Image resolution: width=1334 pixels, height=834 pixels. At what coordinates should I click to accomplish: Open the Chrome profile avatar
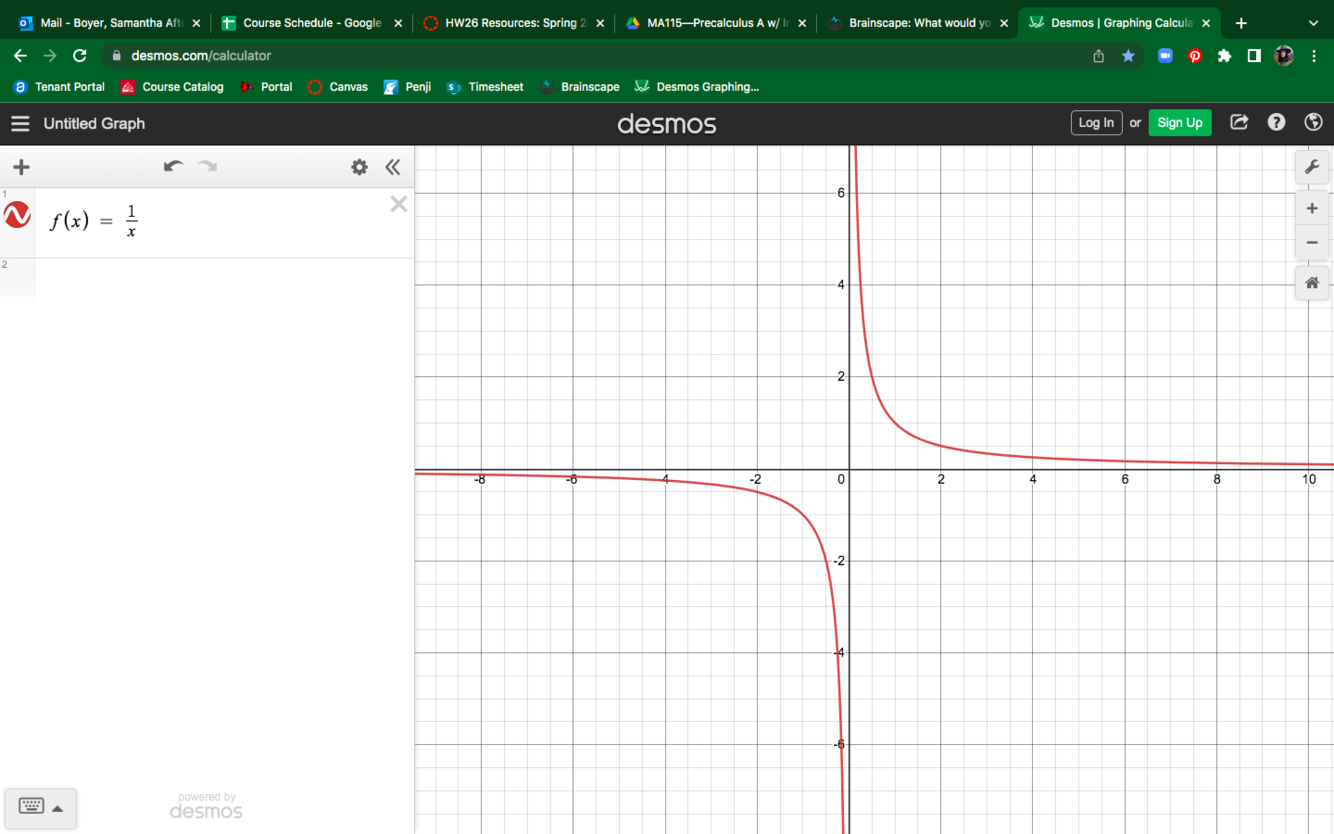point(1284,56)
